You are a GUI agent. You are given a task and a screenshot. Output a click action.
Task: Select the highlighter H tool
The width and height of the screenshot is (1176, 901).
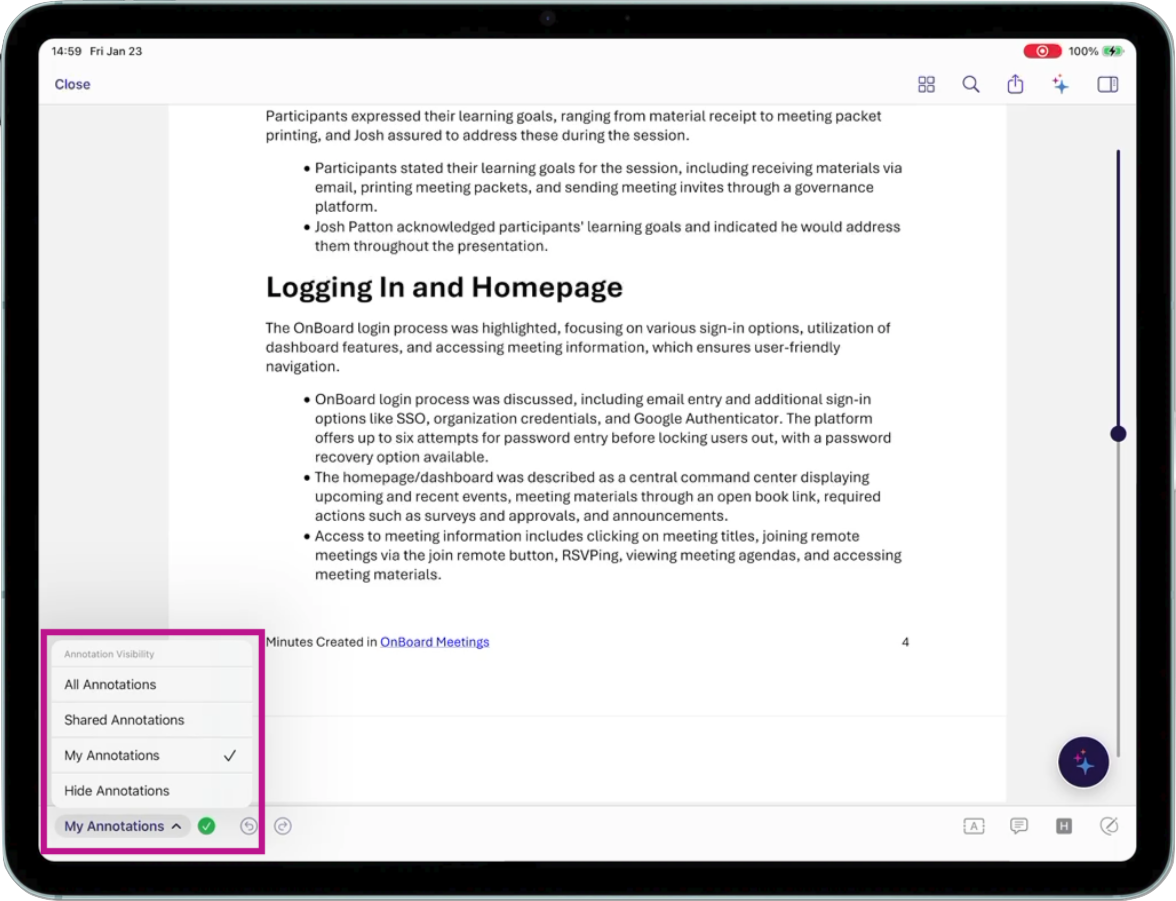1063,826
